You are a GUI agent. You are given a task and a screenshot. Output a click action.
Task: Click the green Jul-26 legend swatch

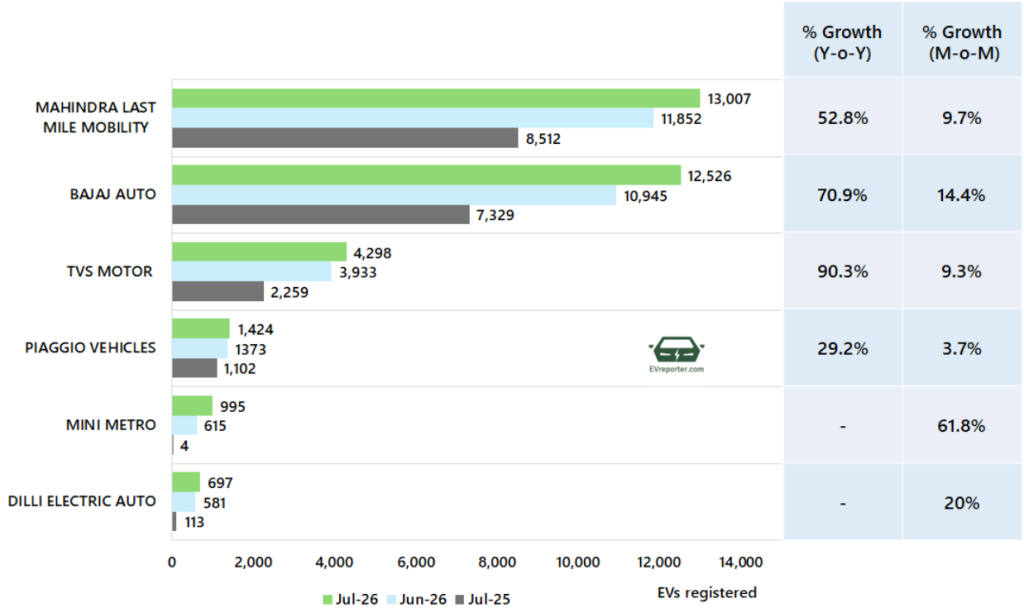pos(328,599)
